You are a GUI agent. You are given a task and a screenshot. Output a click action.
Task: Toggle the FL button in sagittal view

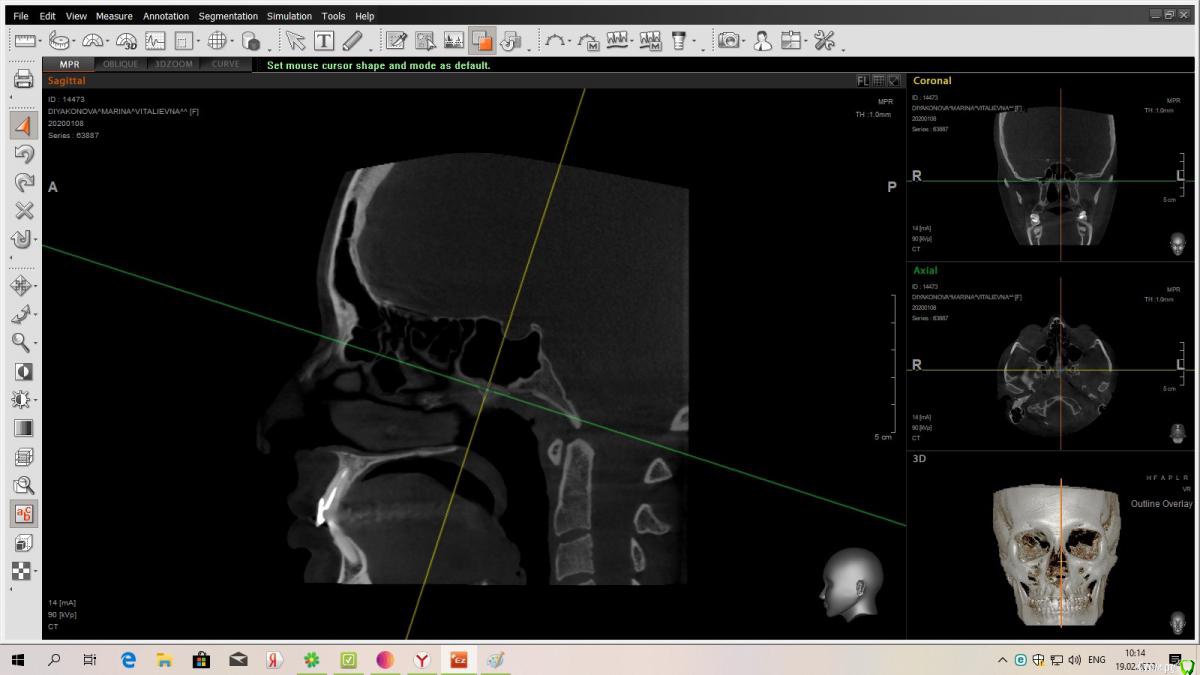pos(863,81)
